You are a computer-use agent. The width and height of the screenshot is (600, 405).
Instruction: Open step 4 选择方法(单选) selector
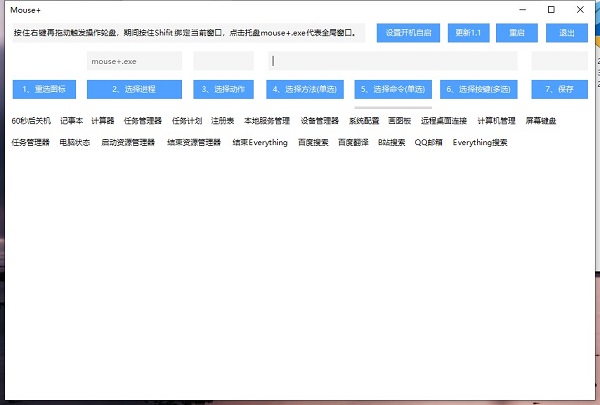[x=305, y=89]
